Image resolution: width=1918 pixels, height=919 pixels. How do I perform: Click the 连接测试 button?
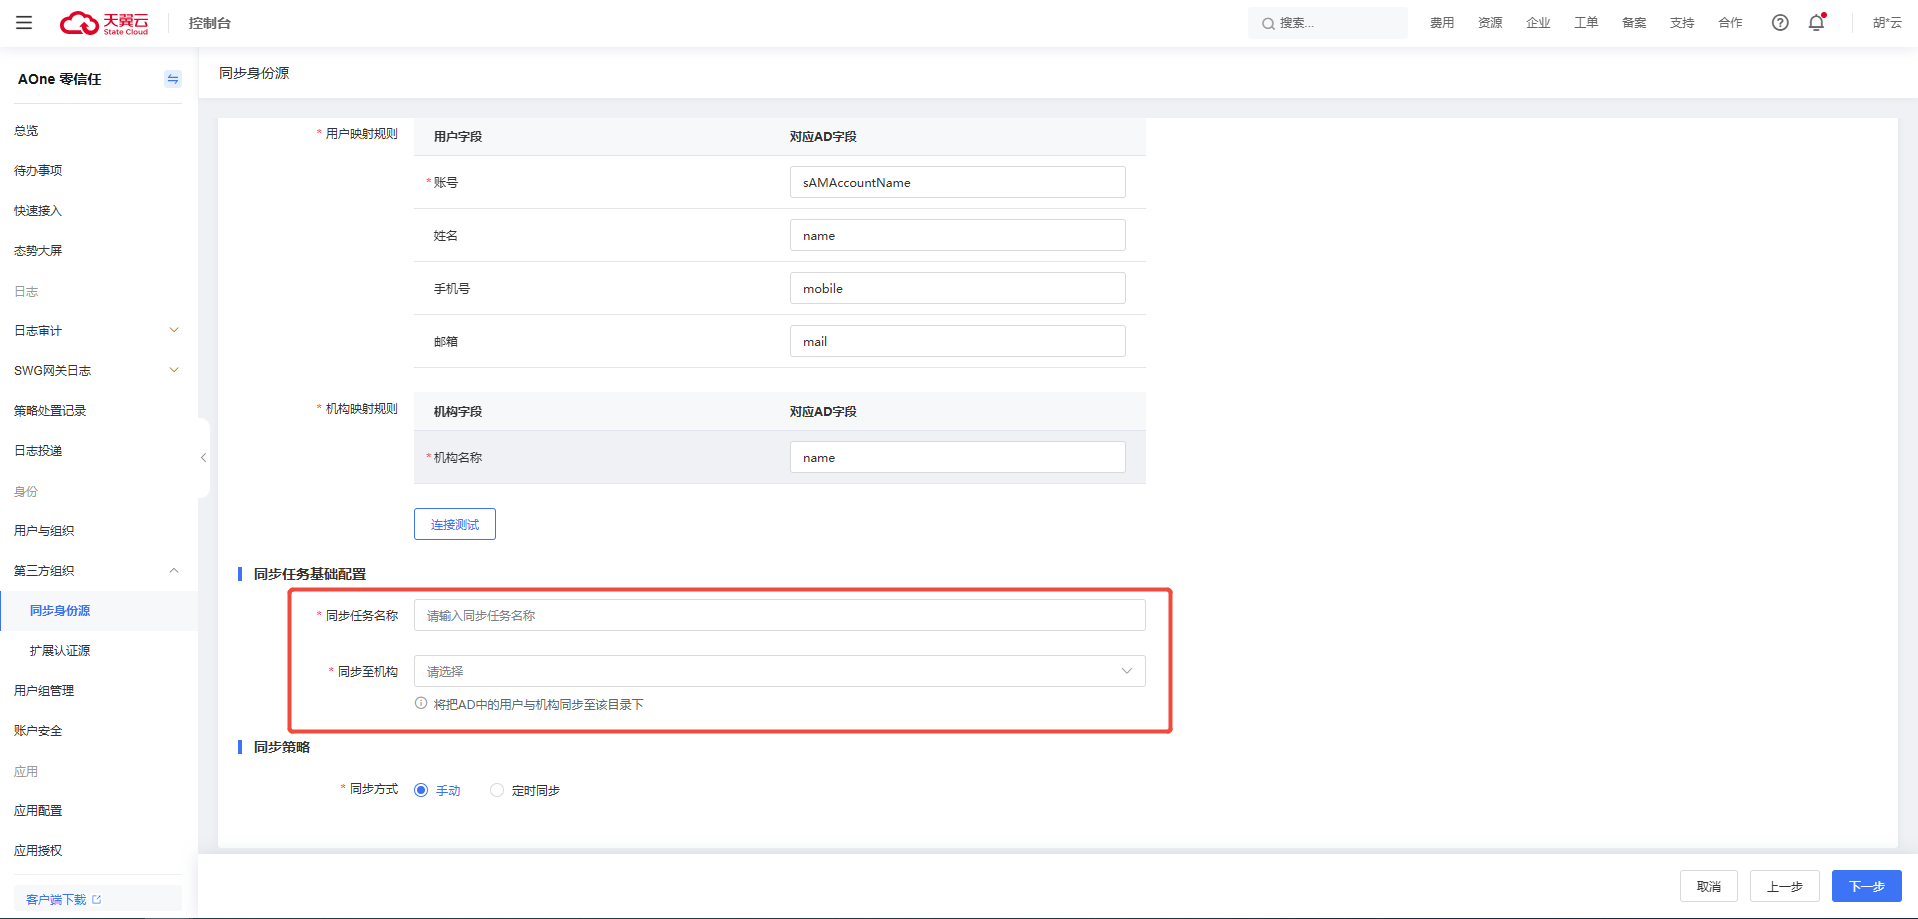click(x=454, y=524)
